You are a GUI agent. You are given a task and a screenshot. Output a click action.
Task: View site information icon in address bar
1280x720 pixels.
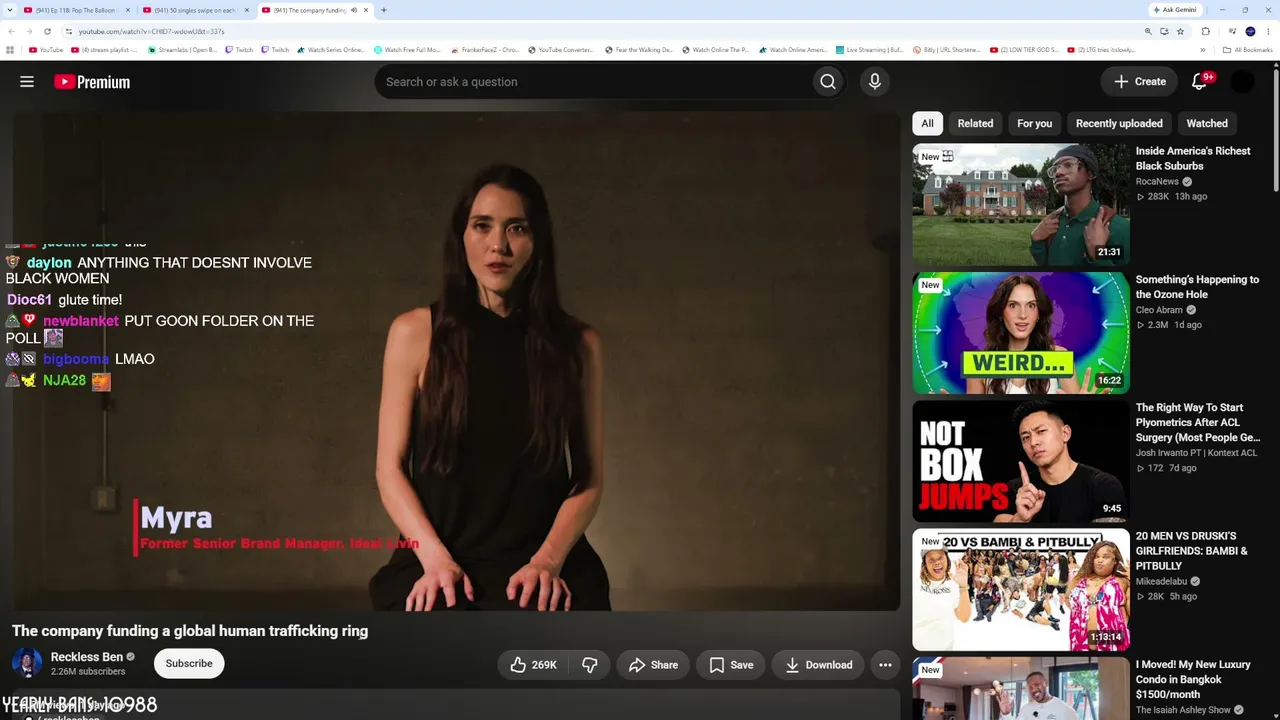click(68, 31)
